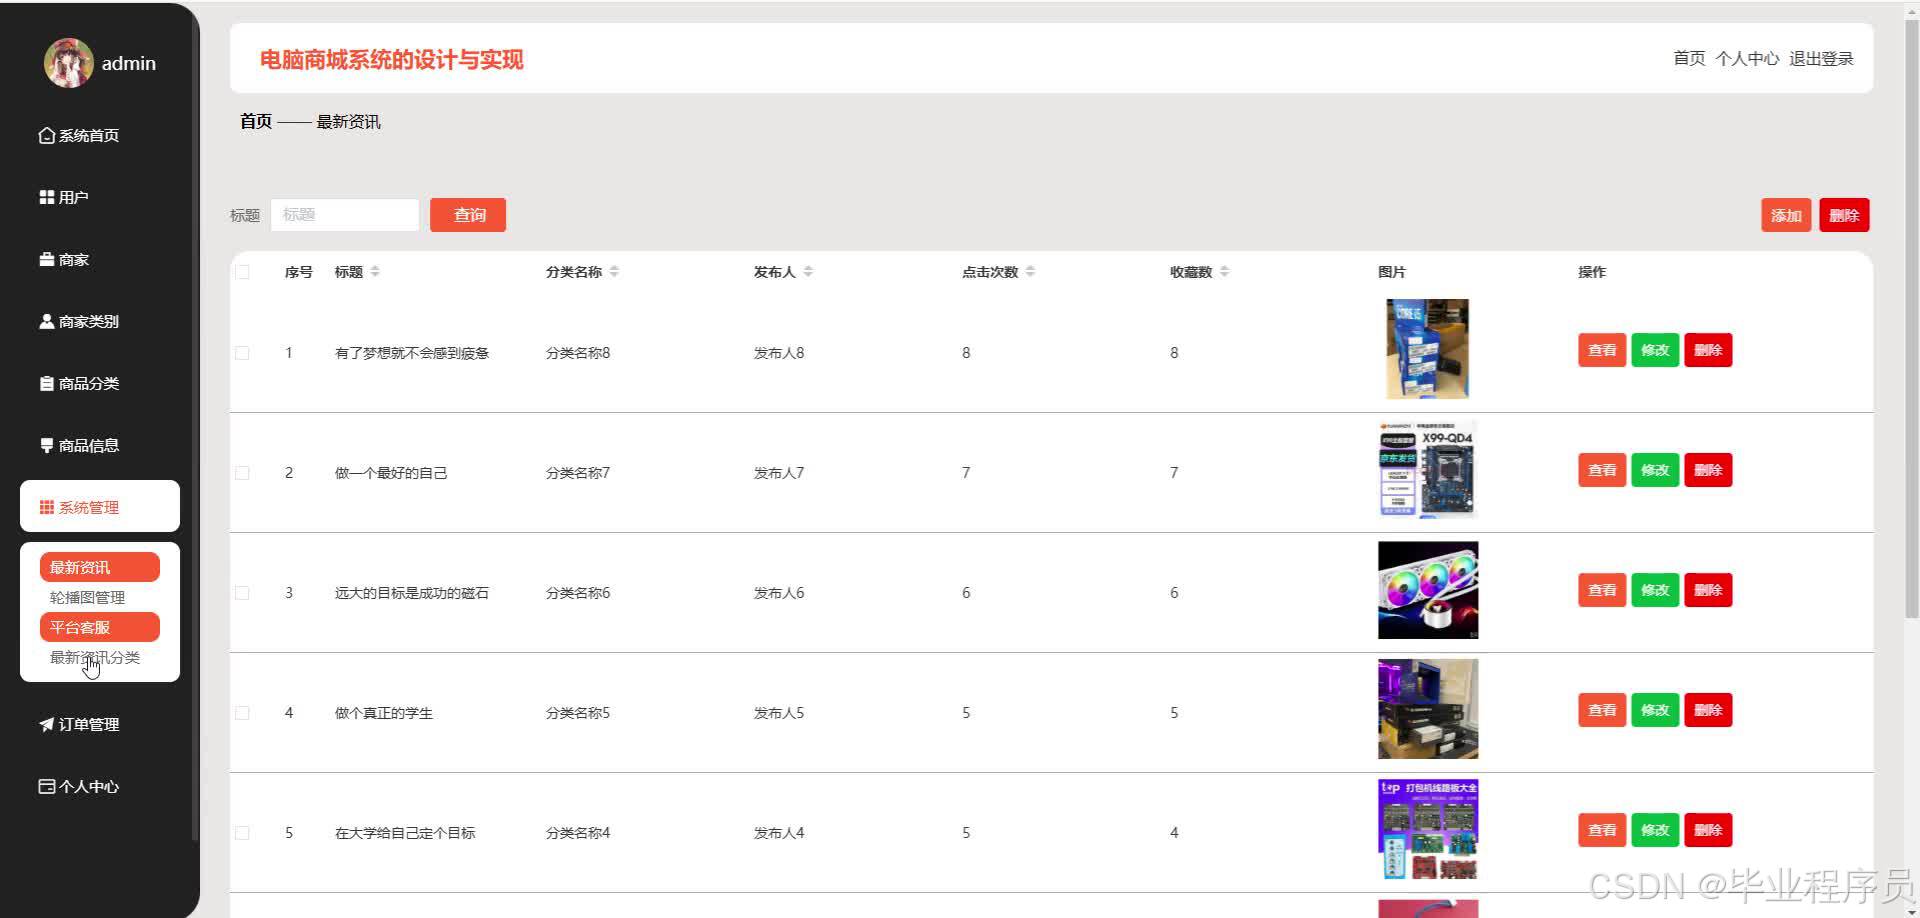Click 查看 for row 分类名称5
1920x918 pixels.
(1602, 710)
